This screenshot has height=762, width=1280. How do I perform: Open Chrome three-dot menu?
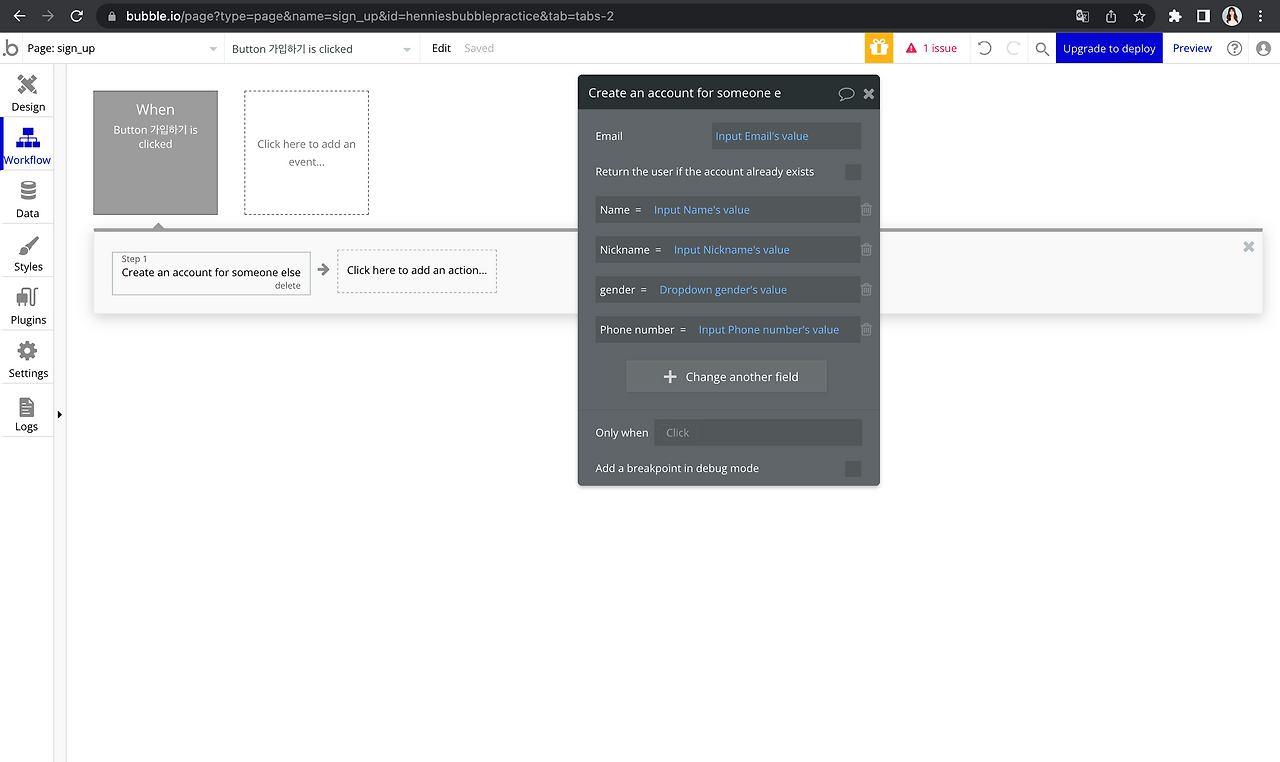coord(1261,16)
